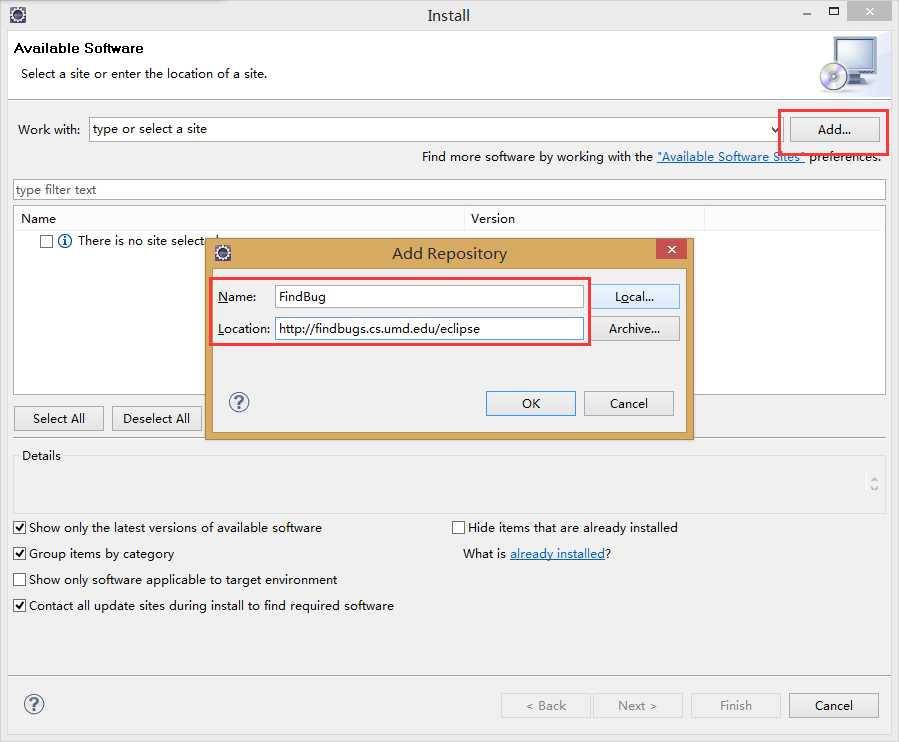Enable 'Show only software applicable to target environment'
The width and height of the screenshot is (899, 742).
click(x=19, y=580)
